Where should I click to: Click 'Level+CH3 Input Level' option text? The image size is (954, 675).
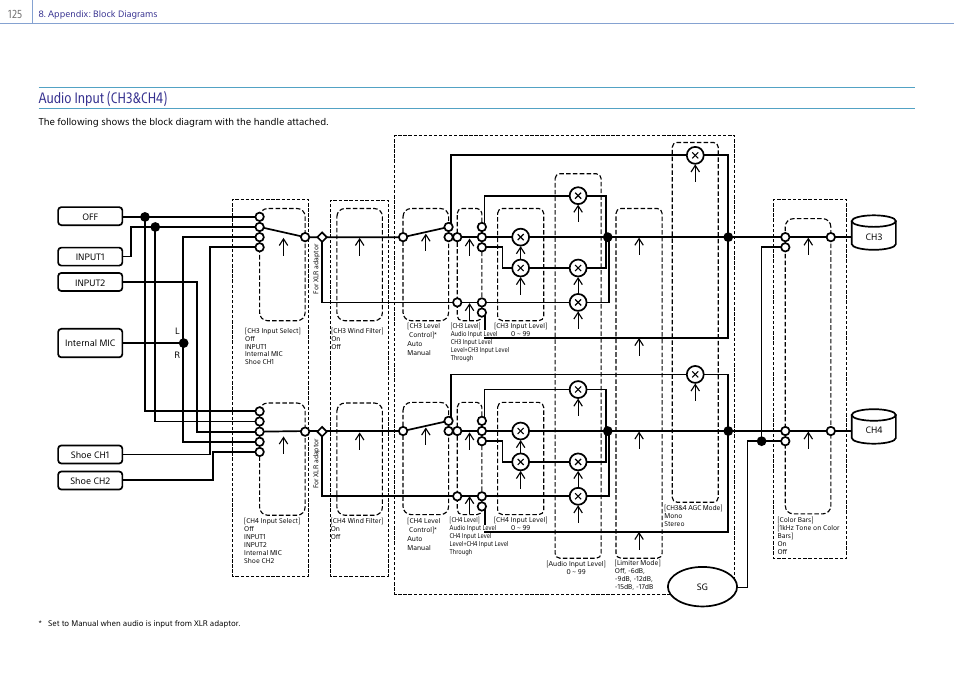coord(480,349)
